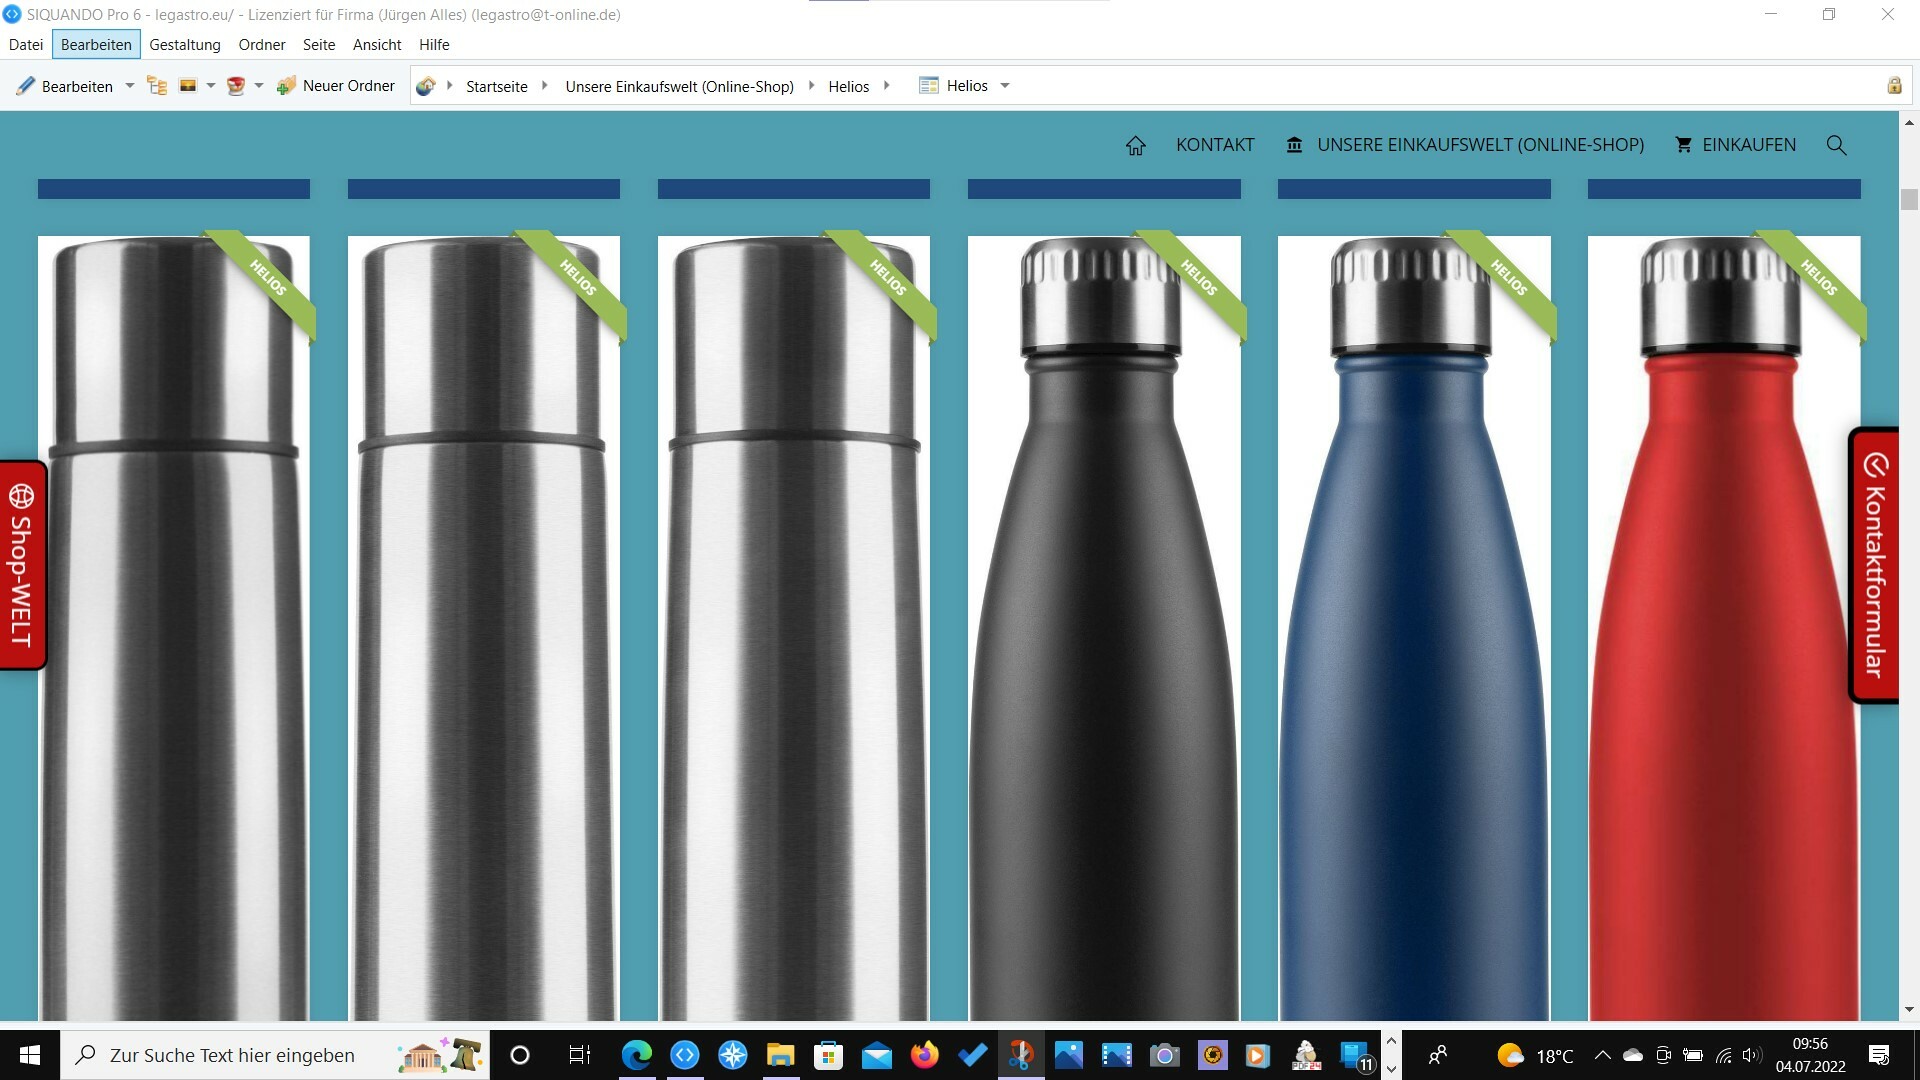The image size is (1920, 1080).
Task: Open the Hilfe menu
Action: point(434,45)
